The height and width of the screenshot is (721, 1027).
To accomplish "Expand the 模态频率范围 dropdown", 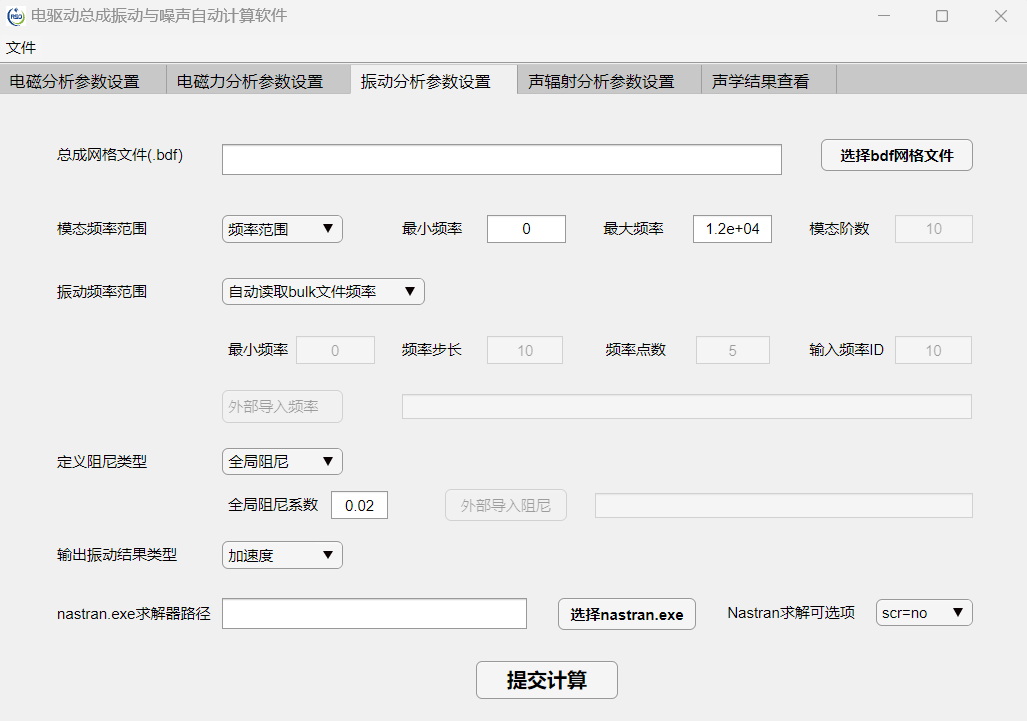I will click(282, 229).
